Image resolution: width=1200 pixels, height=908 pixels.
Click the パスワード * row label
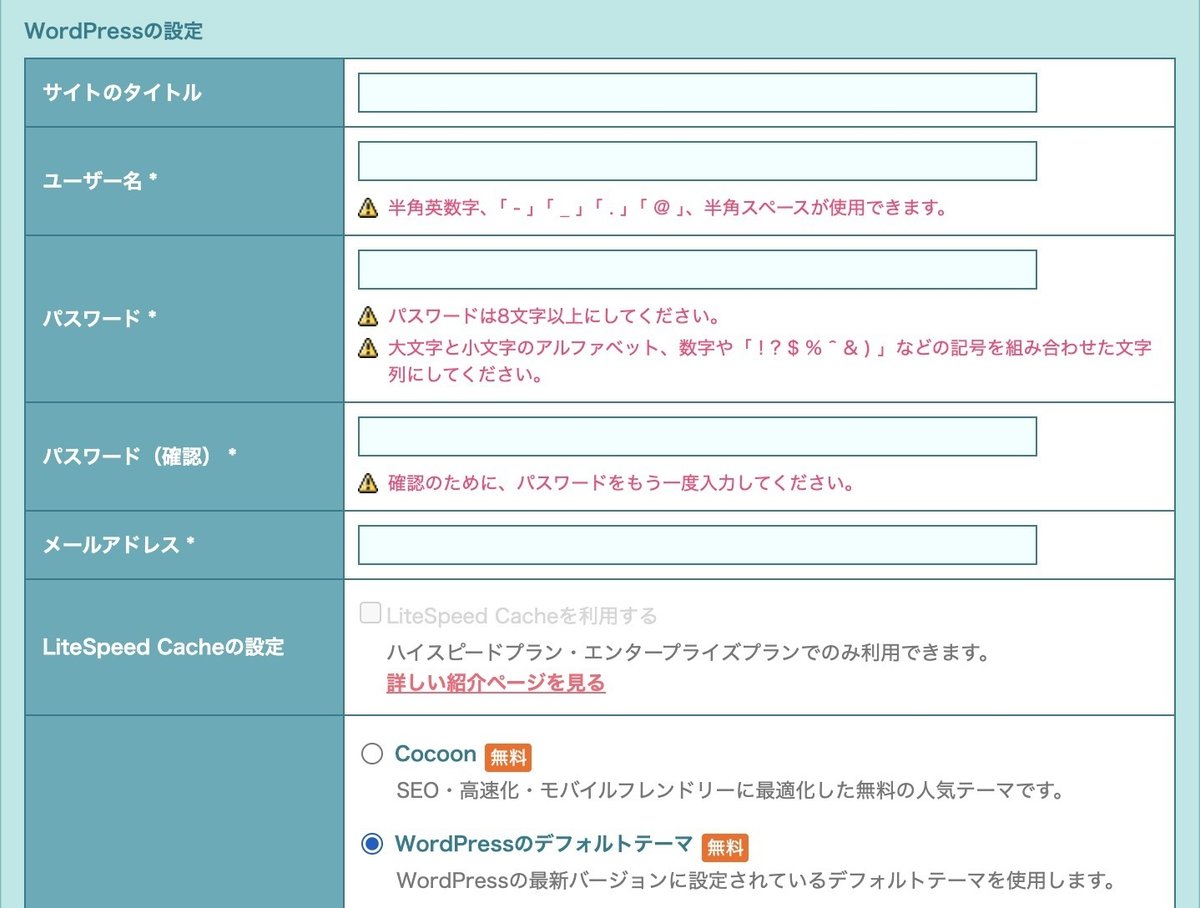tap(100, 319)
